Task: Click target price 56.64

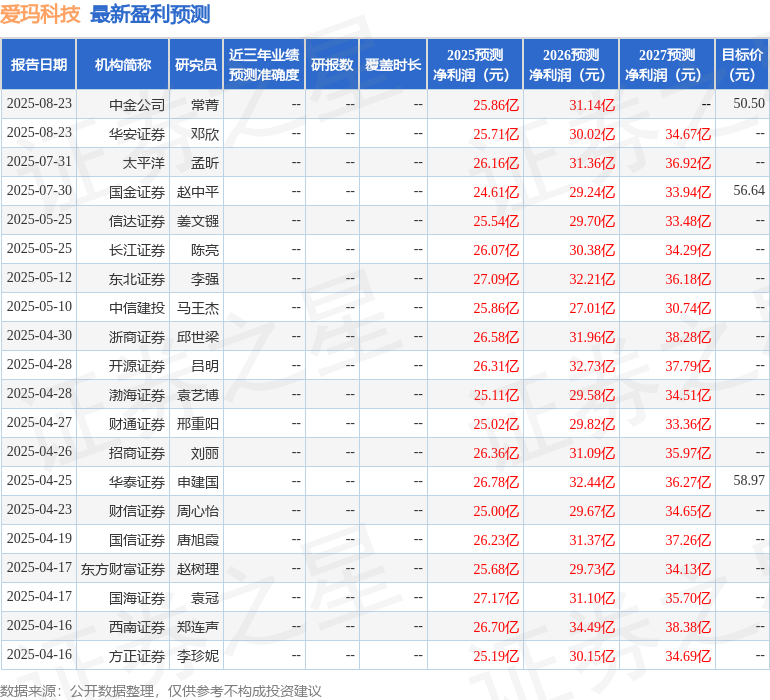Action: [749, 190]
